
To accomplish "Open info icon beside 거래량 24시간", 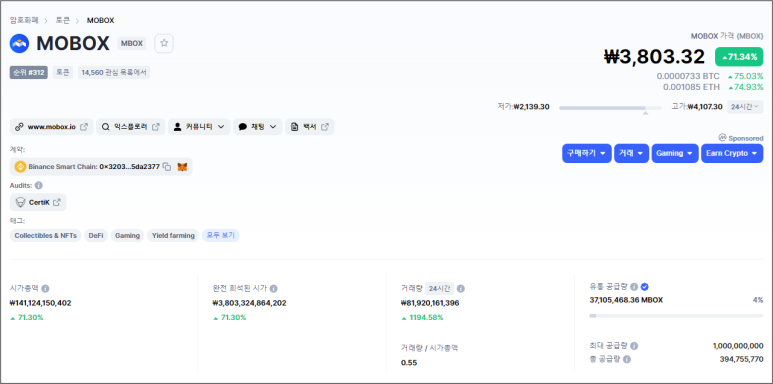I will tap(460, 288).
